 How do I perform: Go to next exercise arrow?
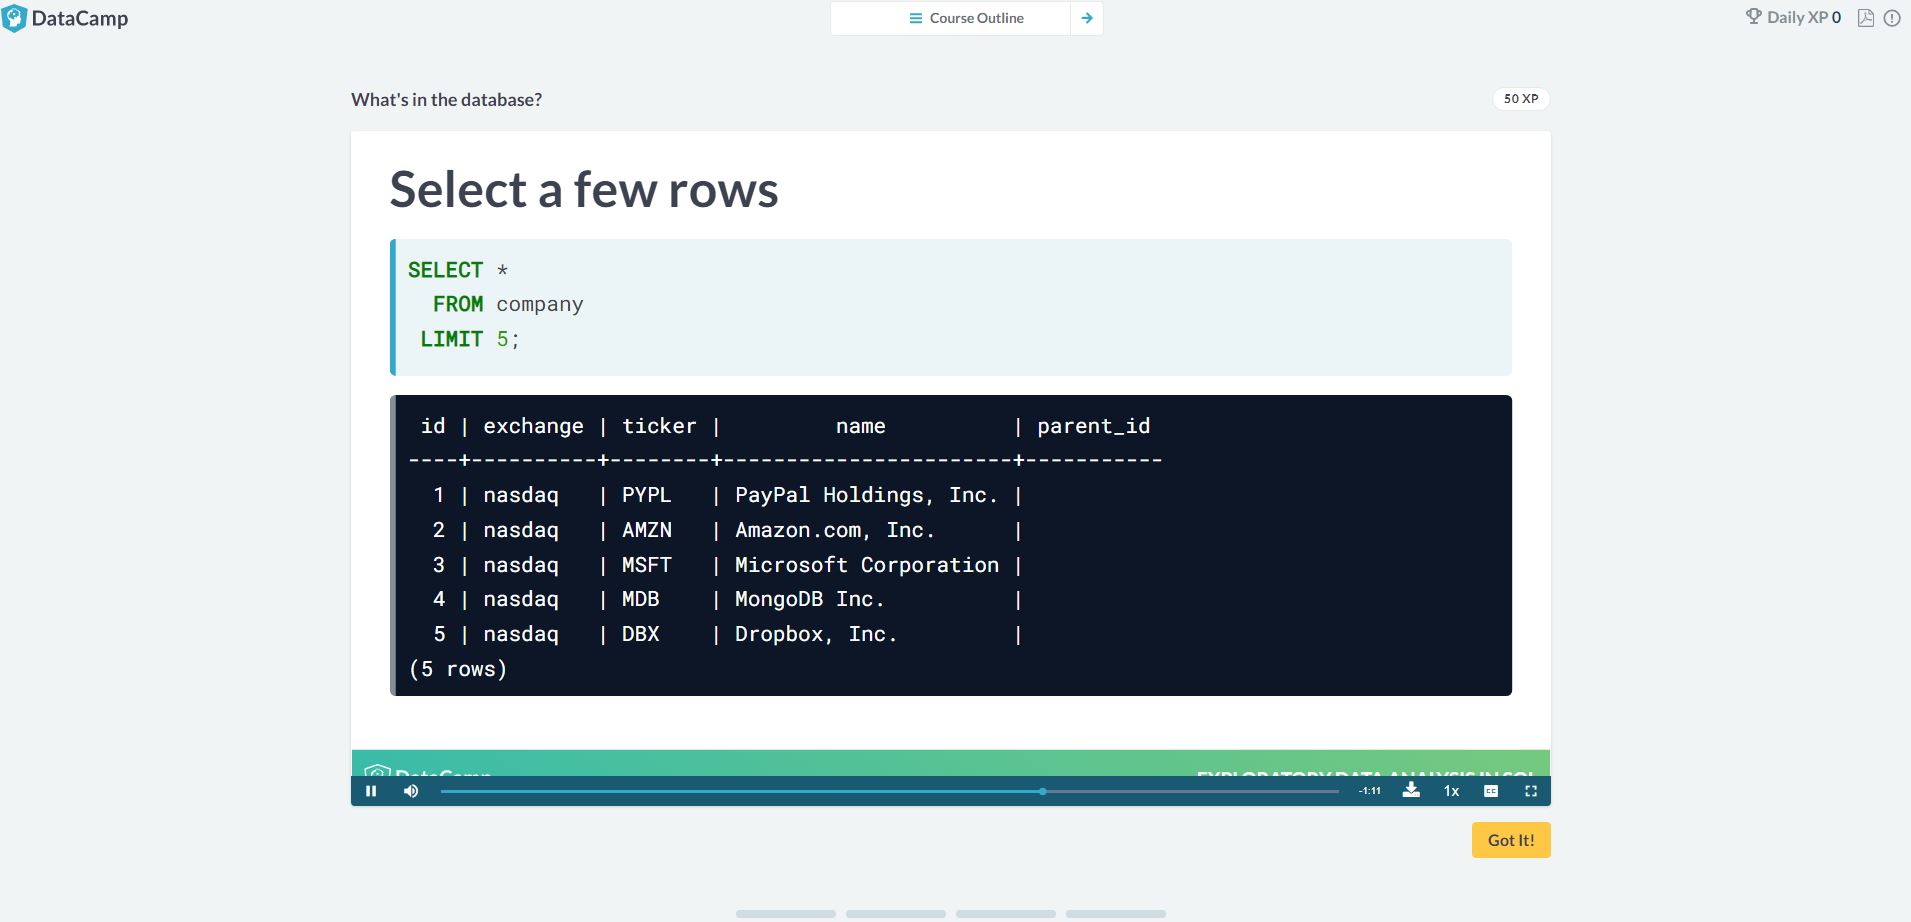point(1087,18)
